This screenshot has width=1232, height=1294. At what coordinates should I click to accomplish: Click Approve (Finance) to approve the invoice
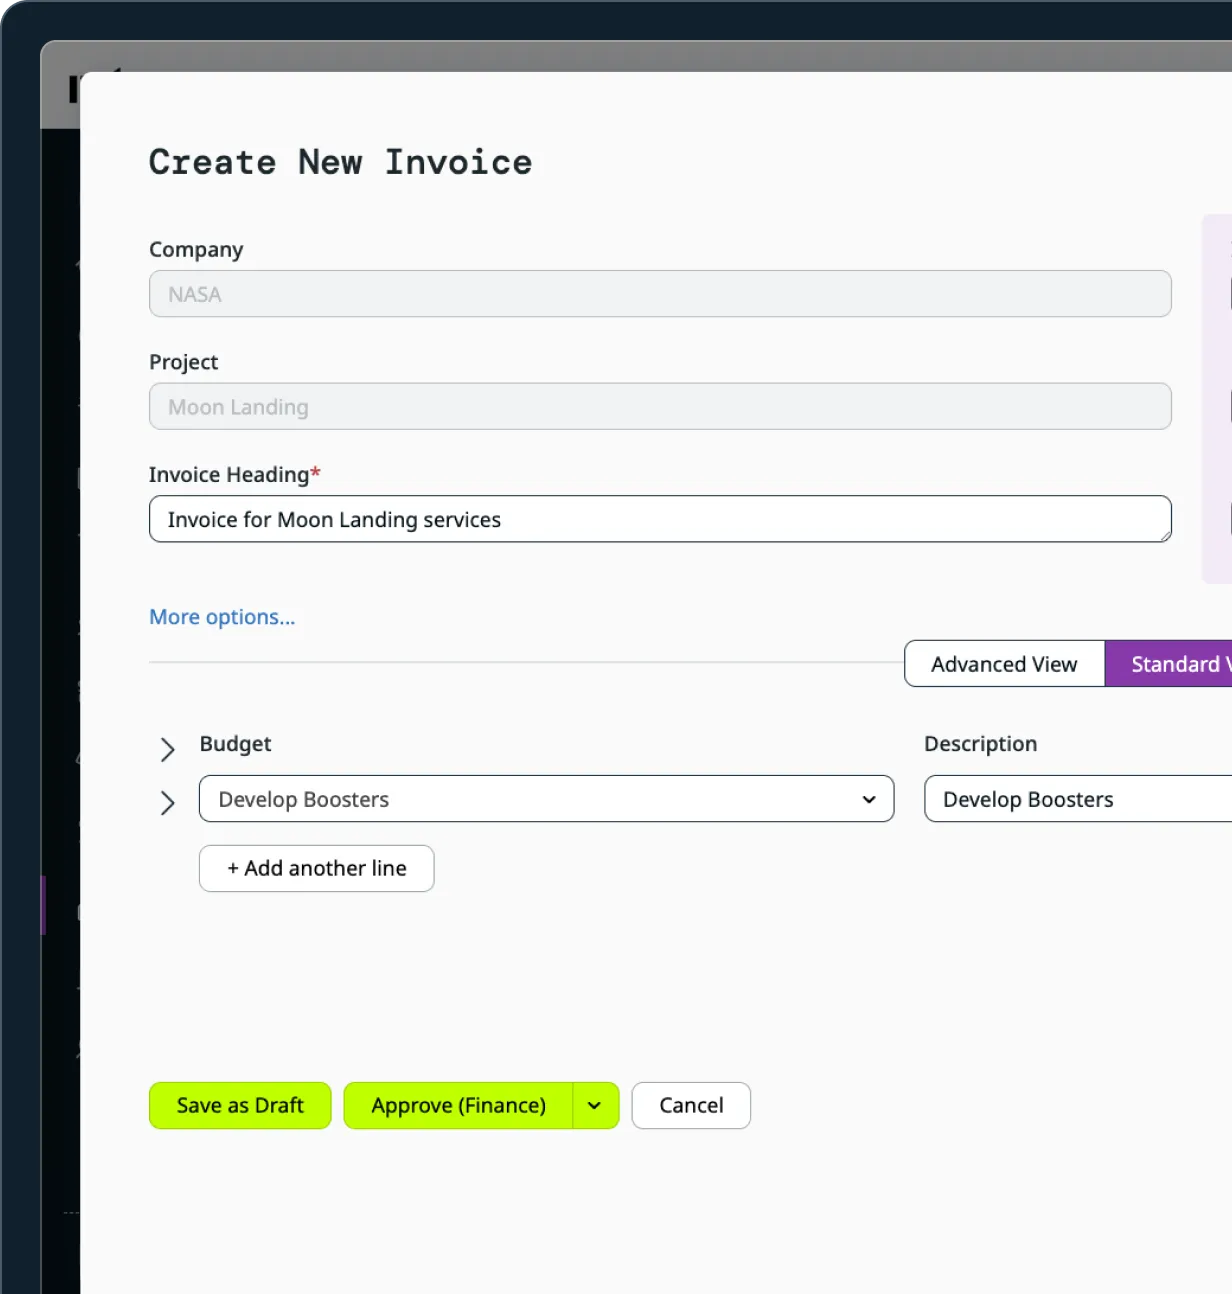pyautogui.click(x=458, y=1105)
